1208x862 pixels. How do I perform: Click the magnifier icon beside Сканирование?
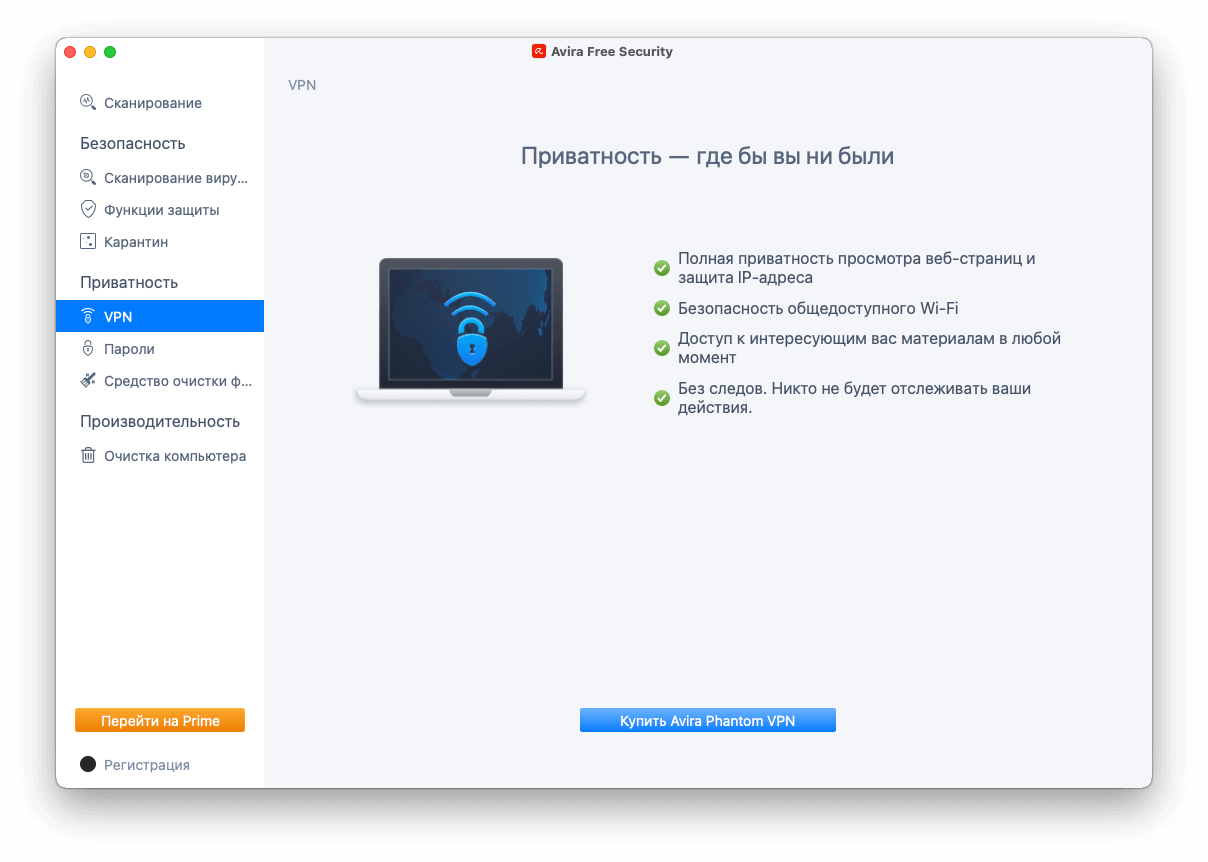(88, 102)
